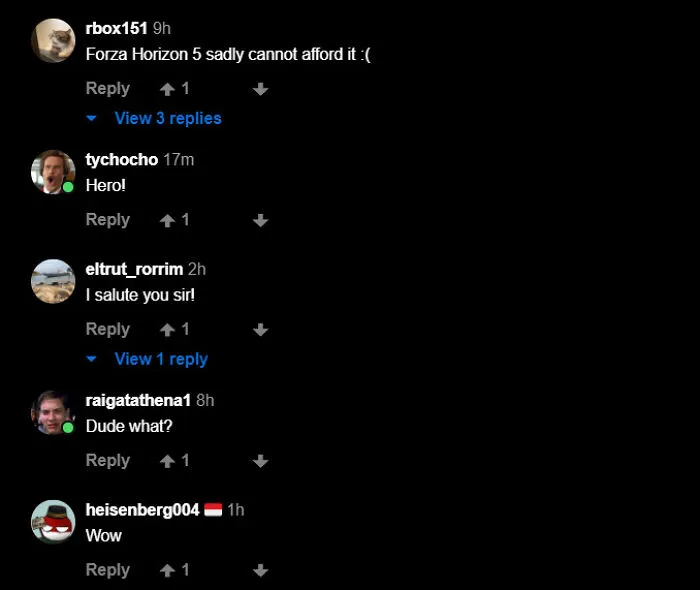Downvote raigatathena1's "Dude what?" comment
Viewport: 700px width, 590px height.
coord(260,461)
